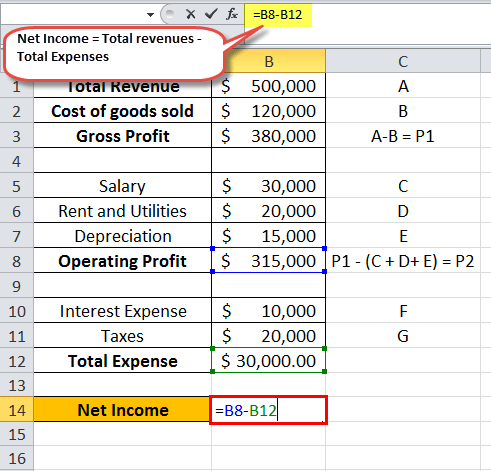Select the Total Expense $30,000.00 cell
Image resolution: width=491 pixels, height=471 pixels.
(269, 360)
